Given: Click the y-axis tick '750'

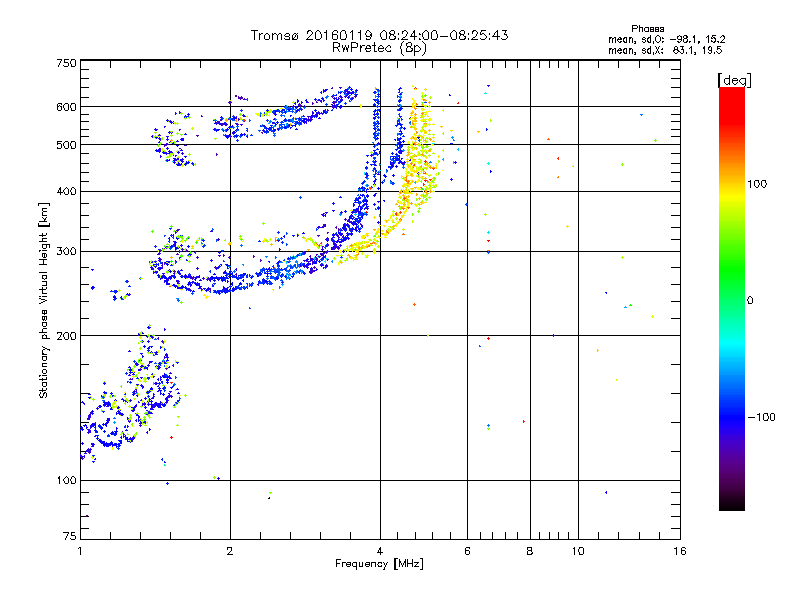Looking at the screenshot, I should tap(66, 63).
